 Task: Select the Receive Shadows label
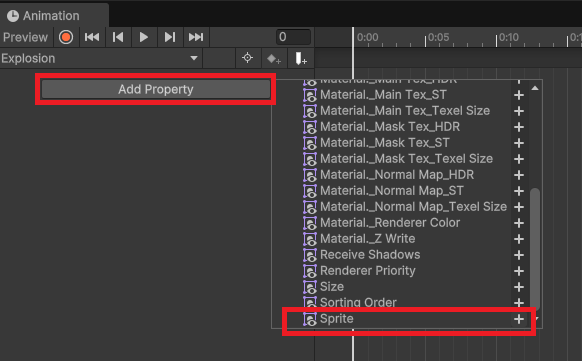370,255
